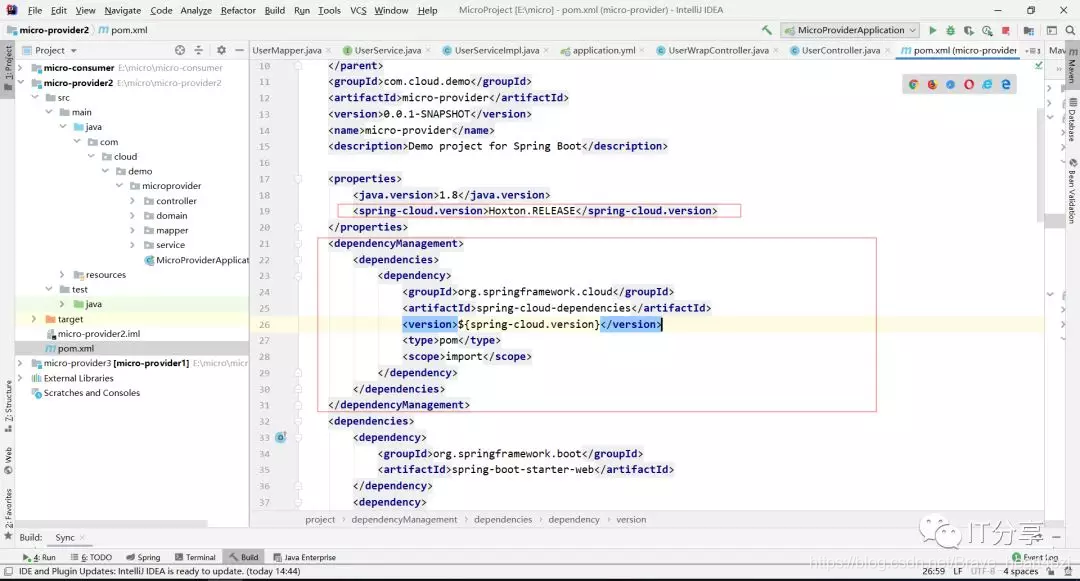
Task: Open in Firefox browser icon in editor
Action: coord(932,84)
